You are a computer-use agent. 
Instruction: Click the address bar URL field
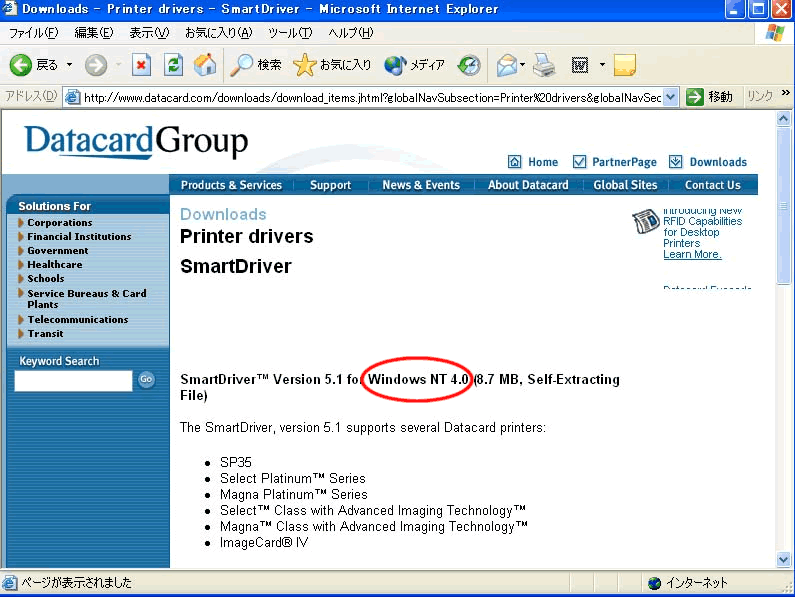[x=373, y=97]
